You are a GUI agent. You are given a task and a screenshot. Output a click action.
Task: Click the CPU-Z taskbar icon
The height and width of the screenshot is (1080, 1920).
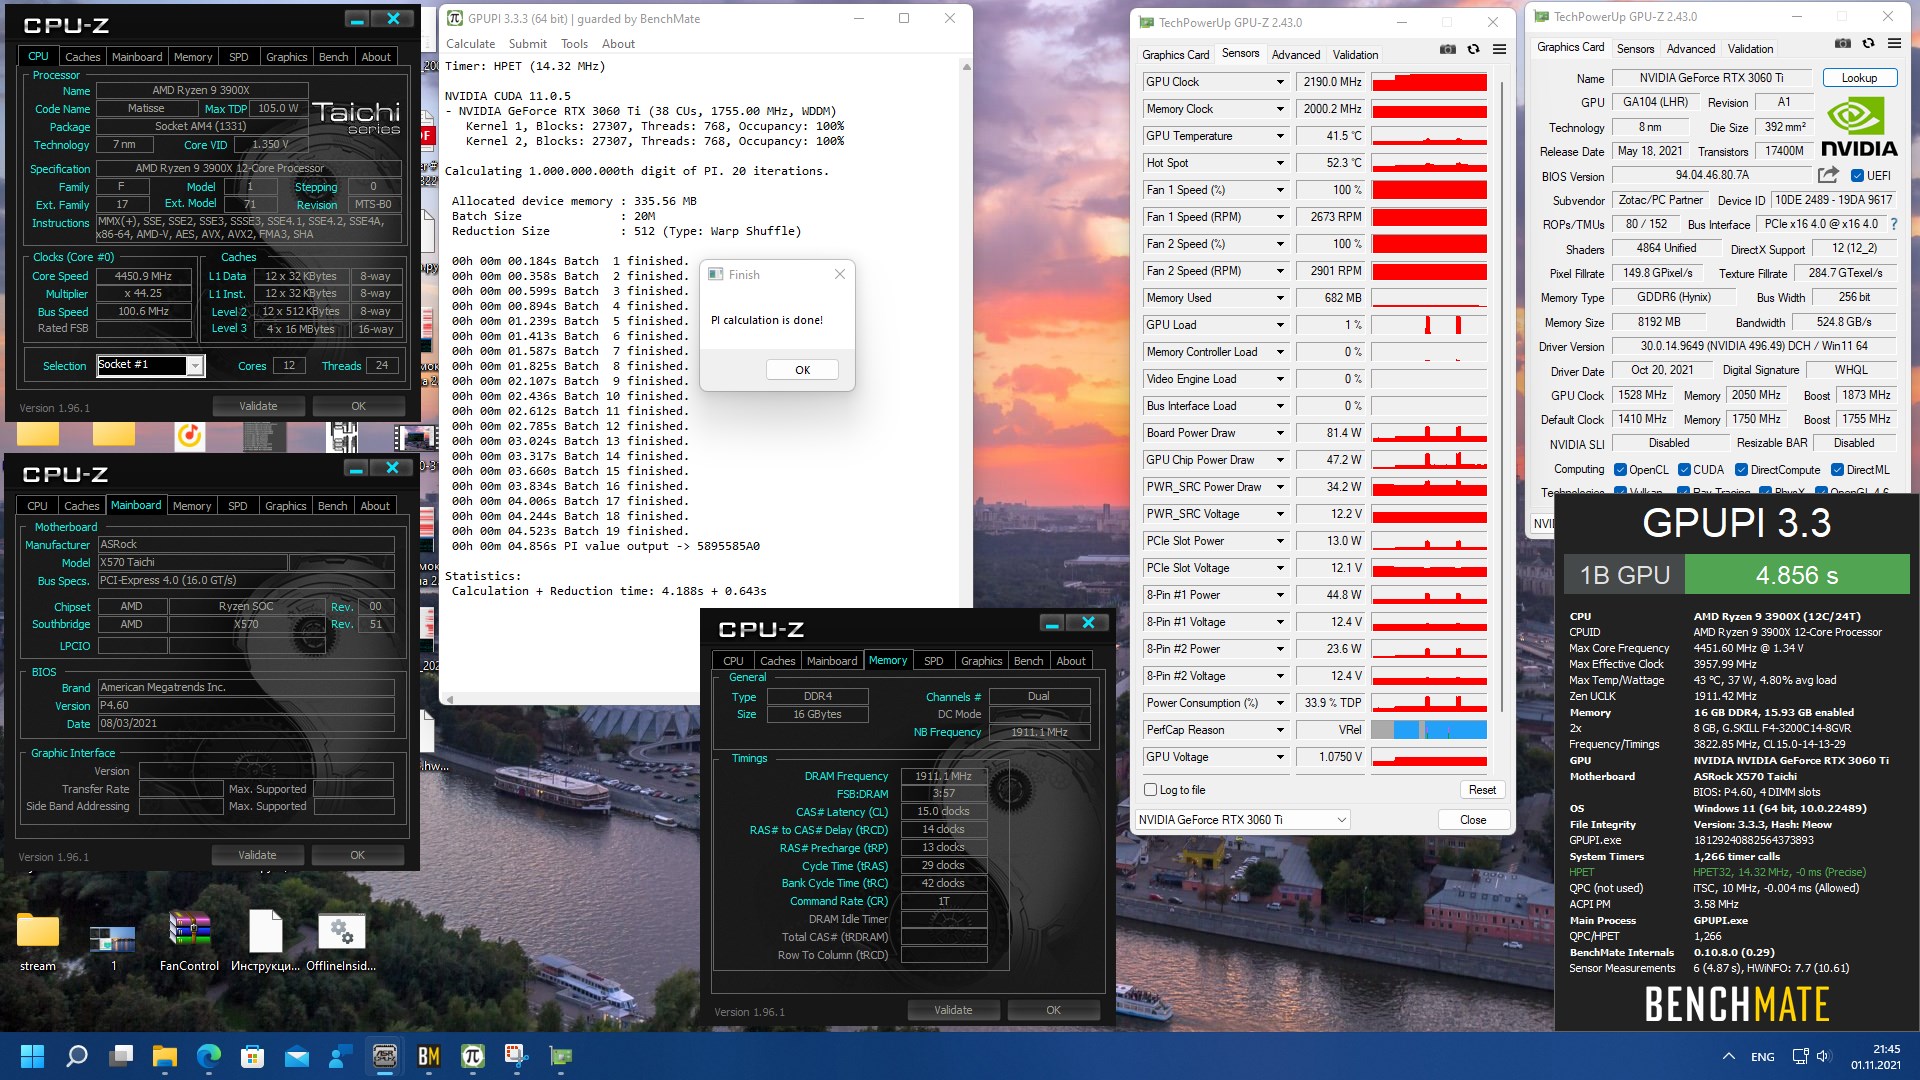pyautogui.click(x=385, y=1056)
